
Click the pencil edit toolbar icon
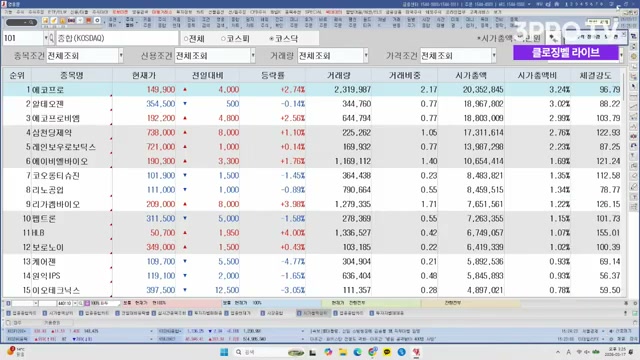click(x=53, y=20)
